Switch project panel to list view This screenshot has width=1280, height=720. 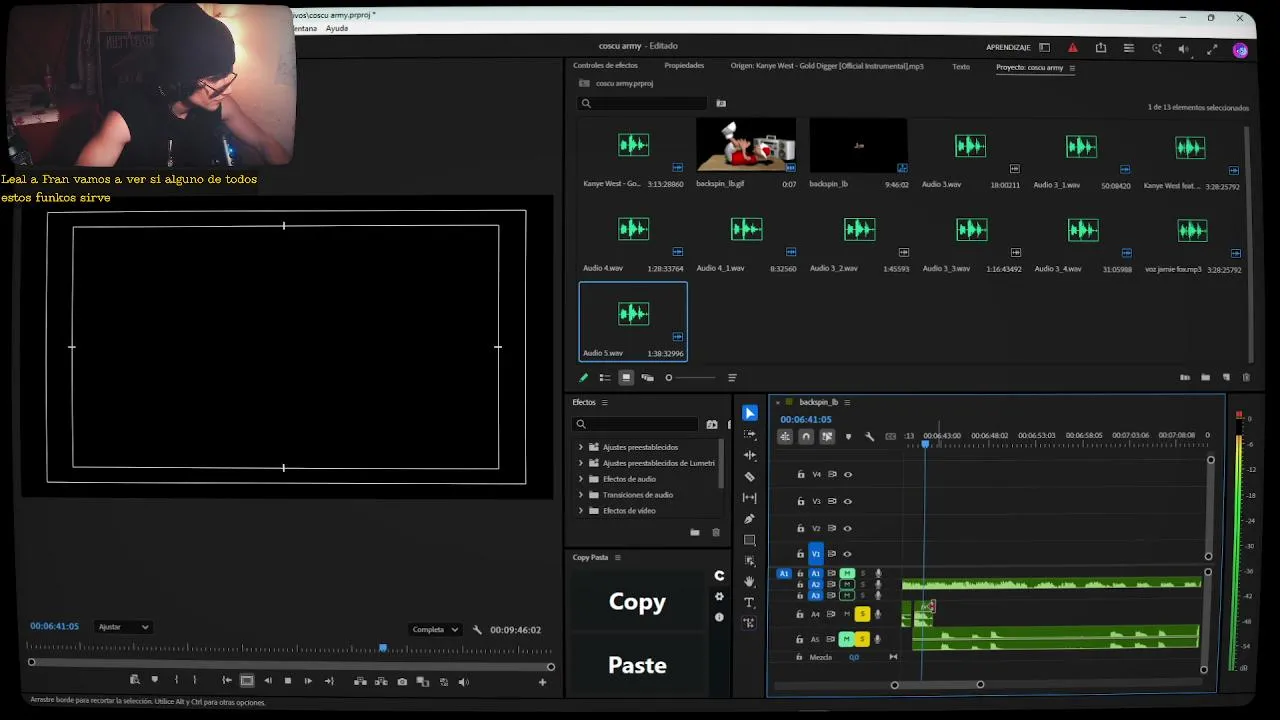pos(605,377)
